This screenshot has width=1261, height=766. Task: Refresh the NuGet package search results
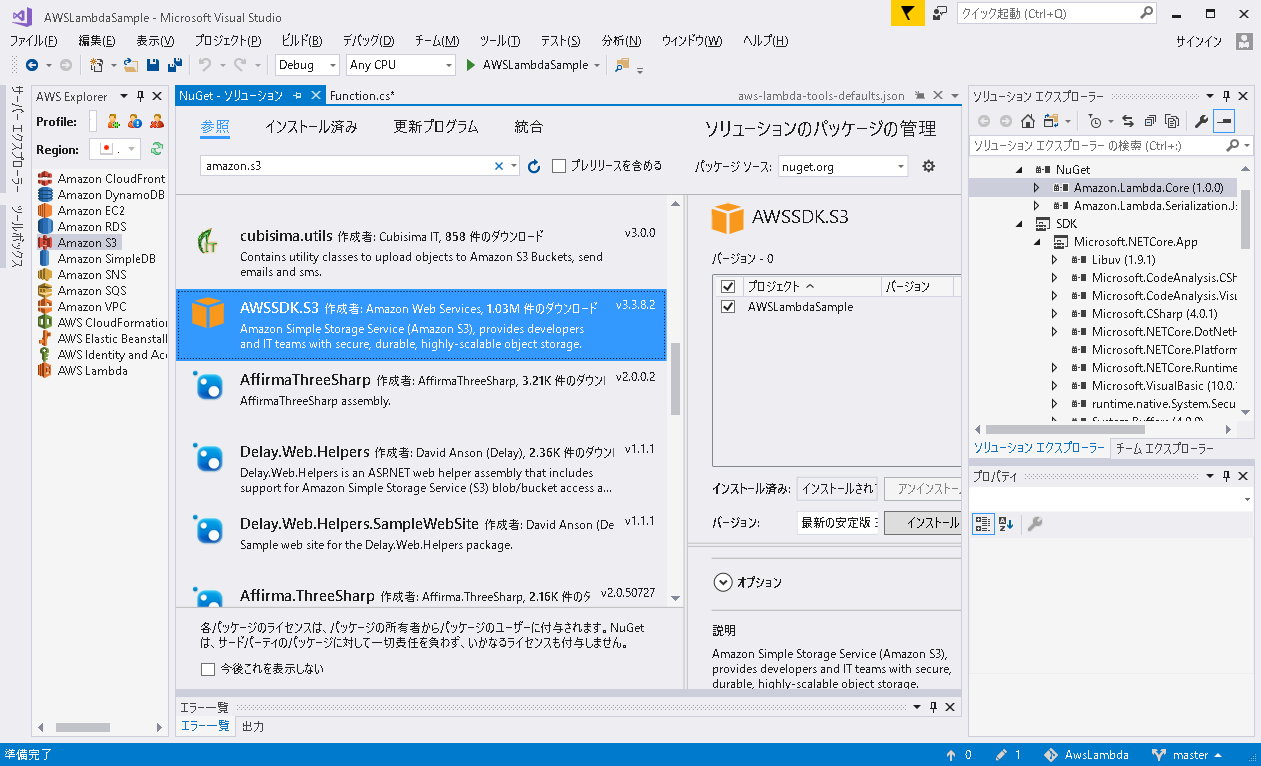tap(533, 167)
